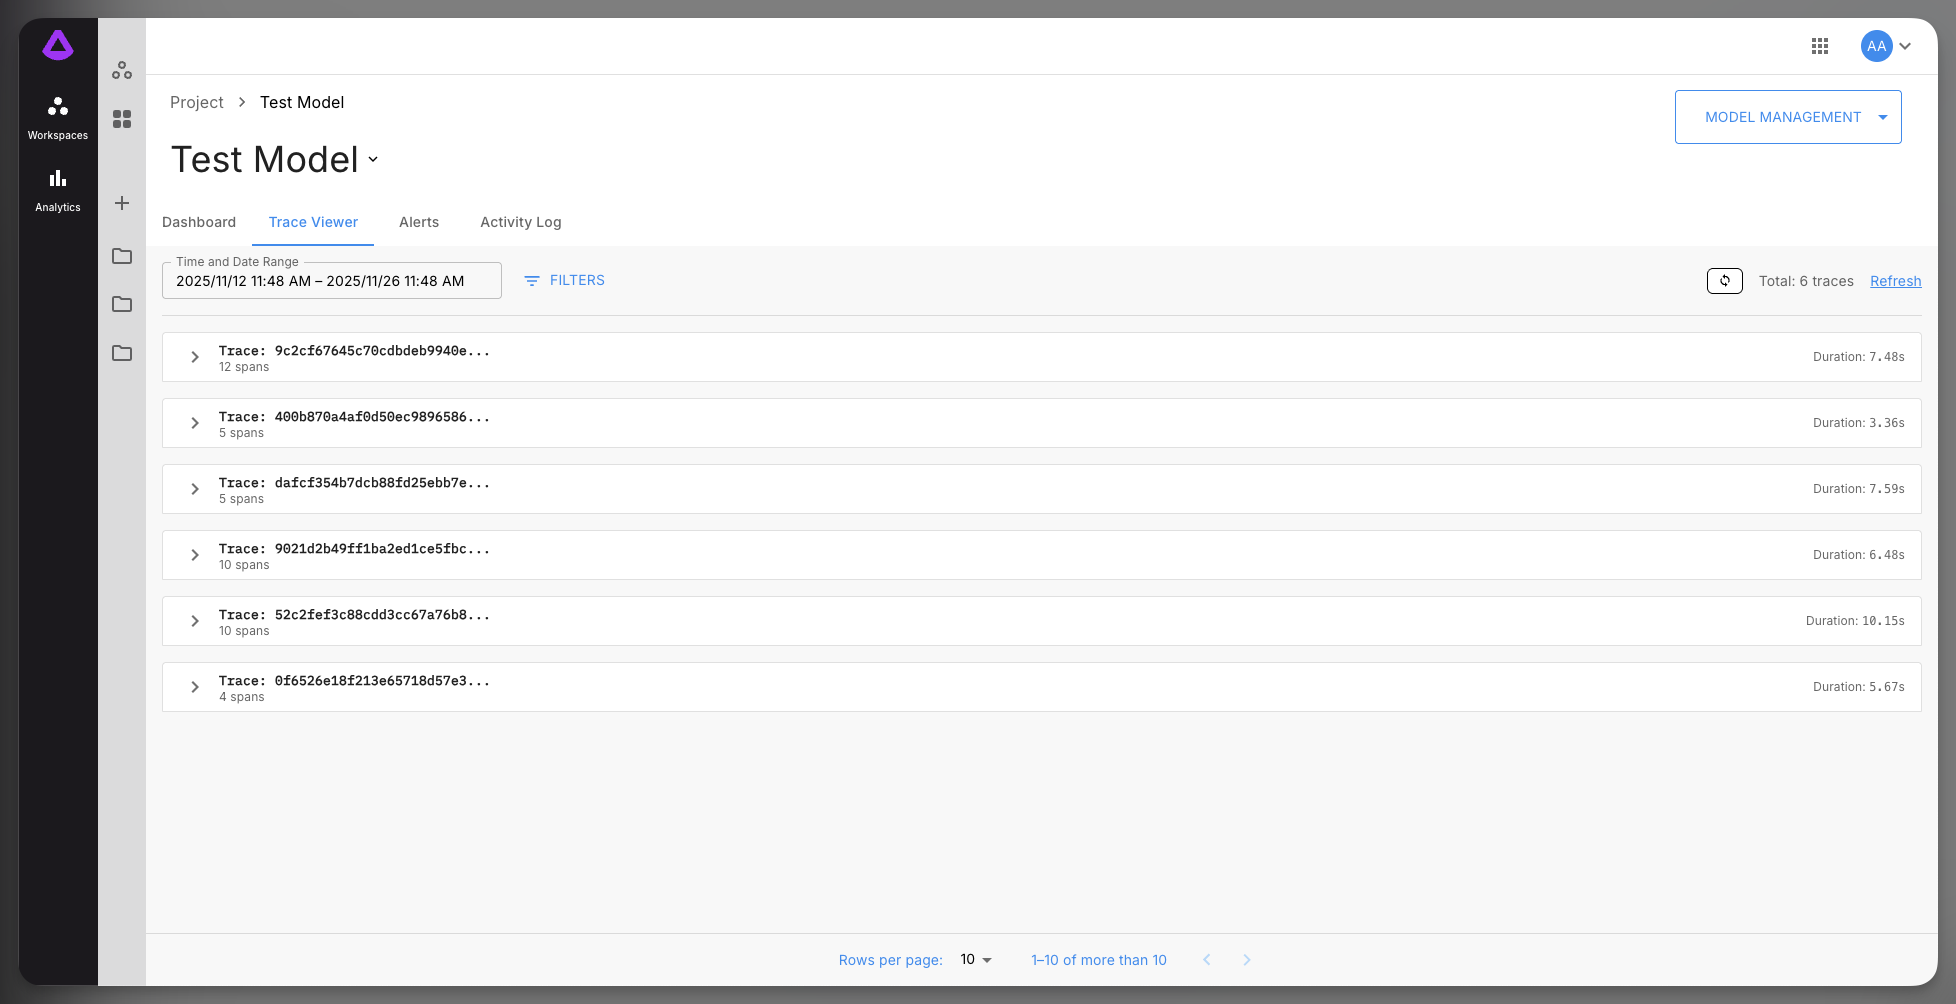
Task: Click the Duration: 10.15s text
Action: click(x=1855, y=621)
